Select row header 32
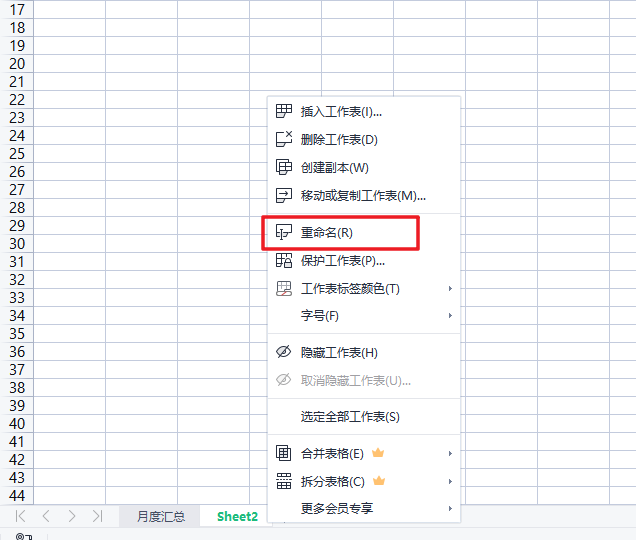 tap(17, 280)
